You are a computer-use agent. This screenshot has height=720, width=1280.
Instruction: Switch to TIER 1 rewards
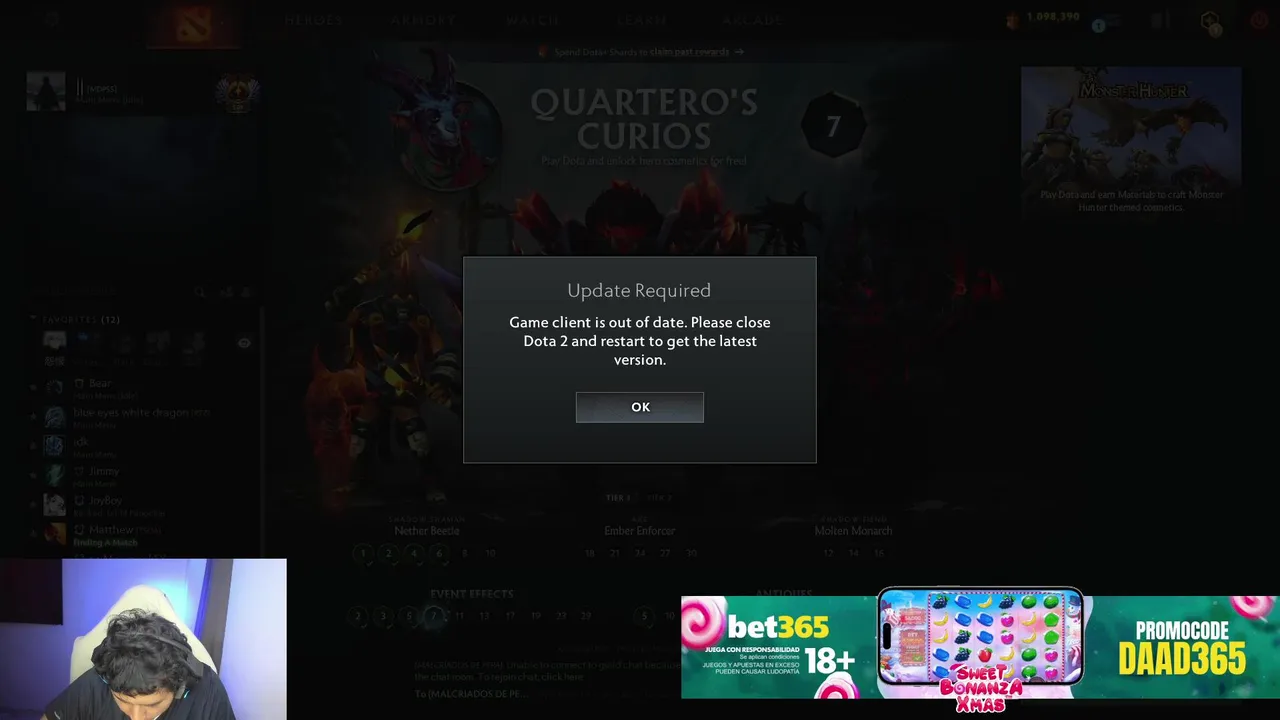[618, 497]
